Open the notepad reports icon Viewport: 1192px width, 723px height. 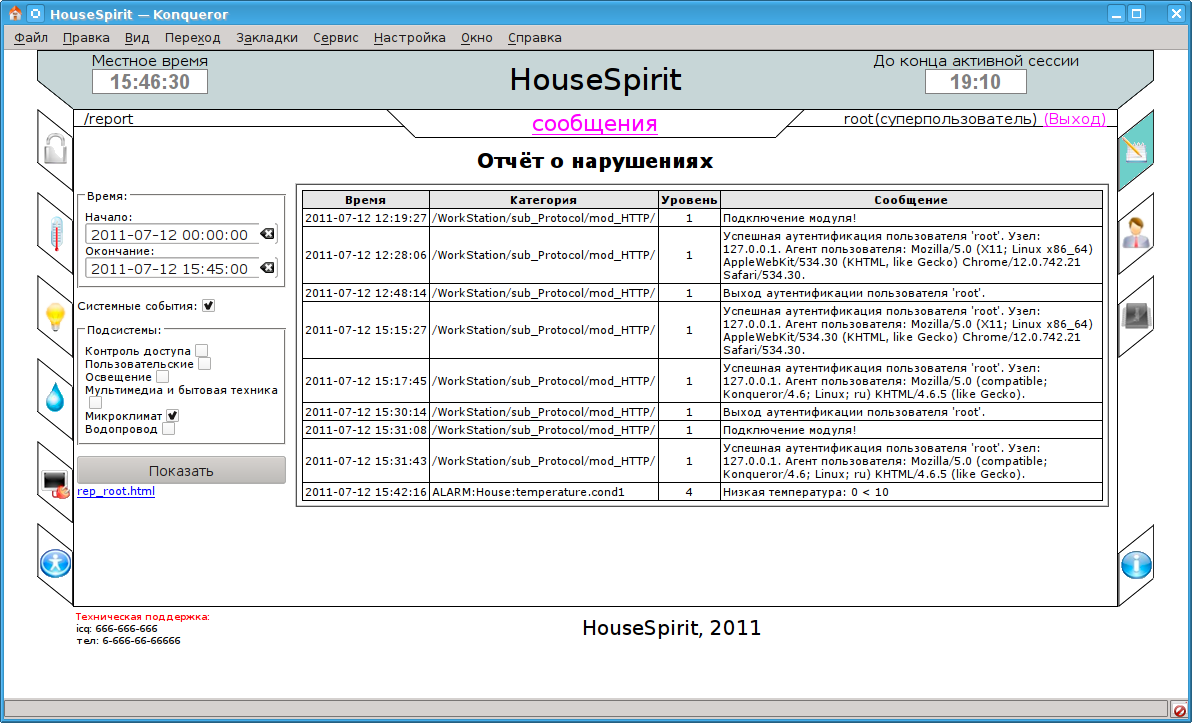click(x=1136, y=150)
